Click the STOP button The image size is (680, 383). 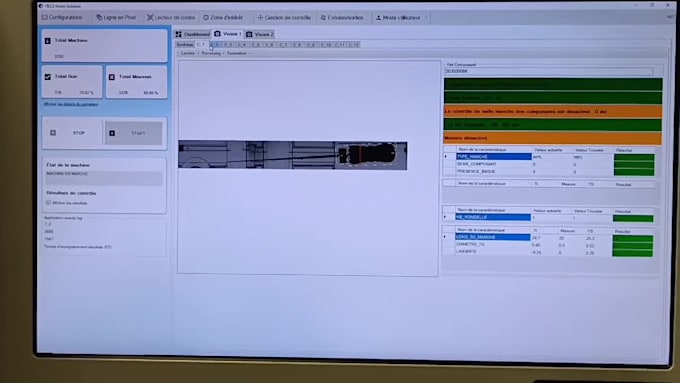click(73, 133)
